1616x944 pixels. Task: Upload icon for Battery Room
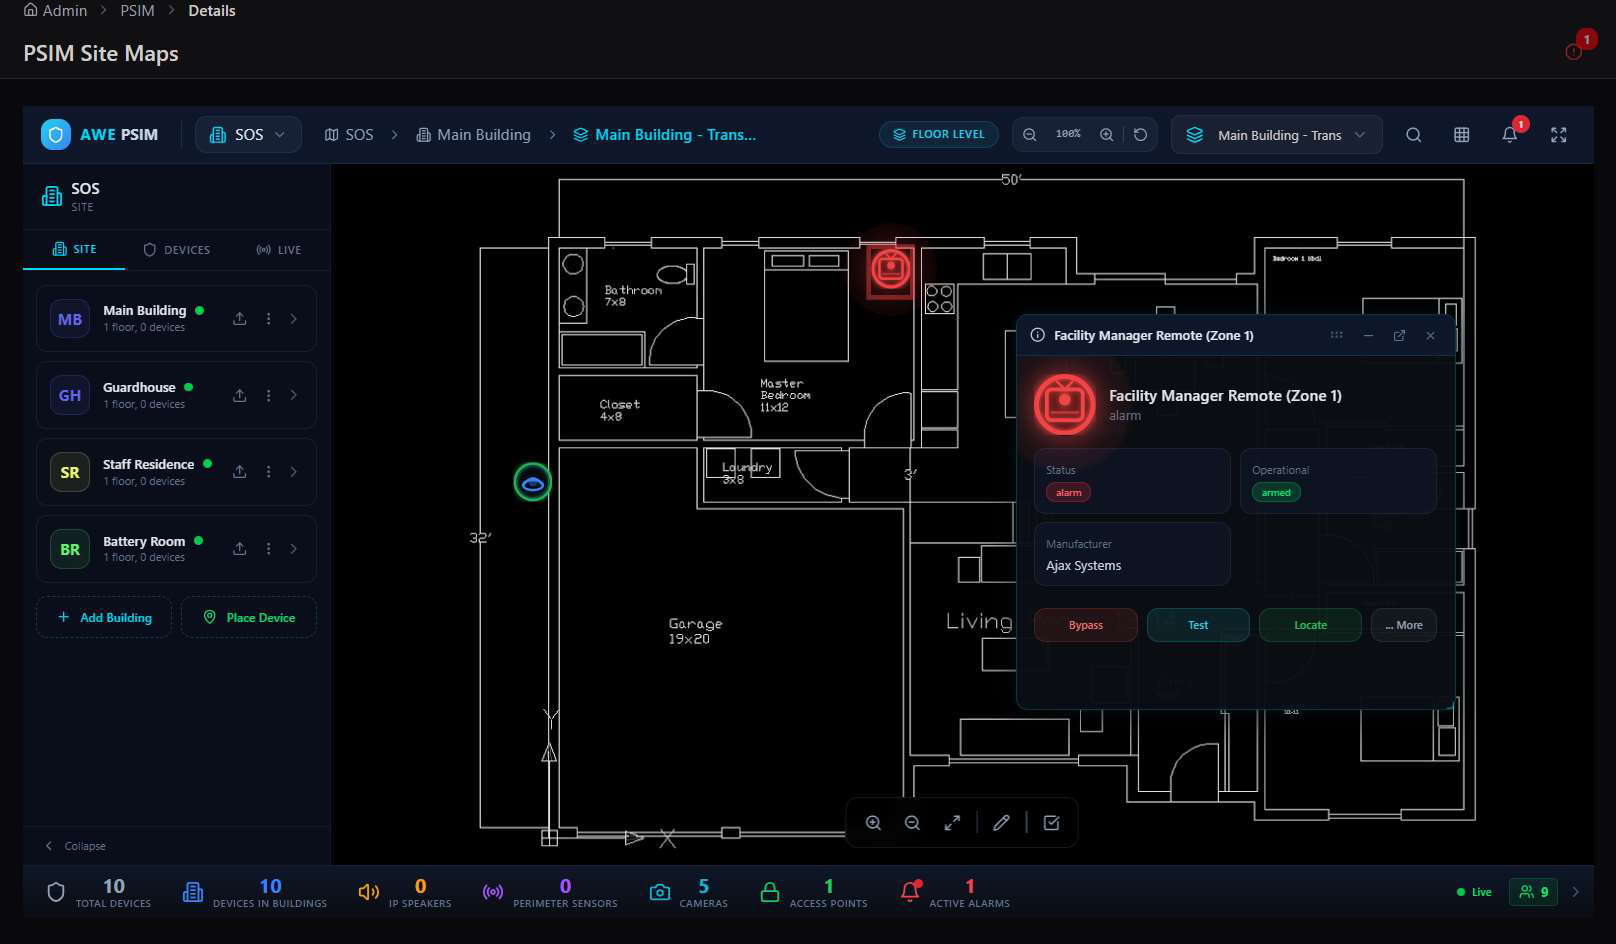(240, 548)
